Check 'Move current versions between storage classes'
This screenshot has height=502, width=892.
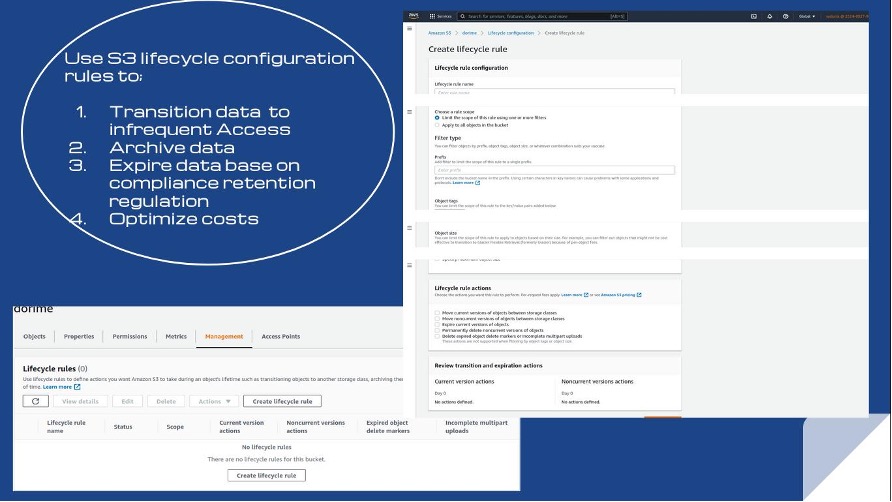pyautogui.click(x=437, y=312)
